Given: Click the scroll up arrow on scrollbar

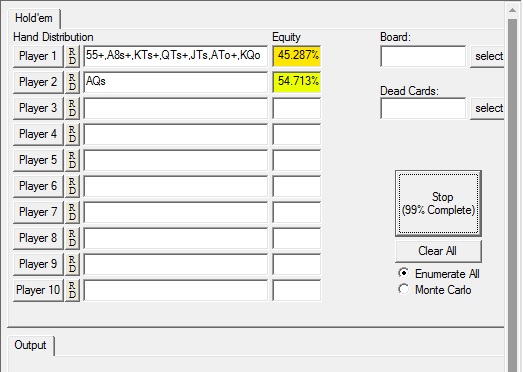Looking at the screenshot, I should pos(513,10).
